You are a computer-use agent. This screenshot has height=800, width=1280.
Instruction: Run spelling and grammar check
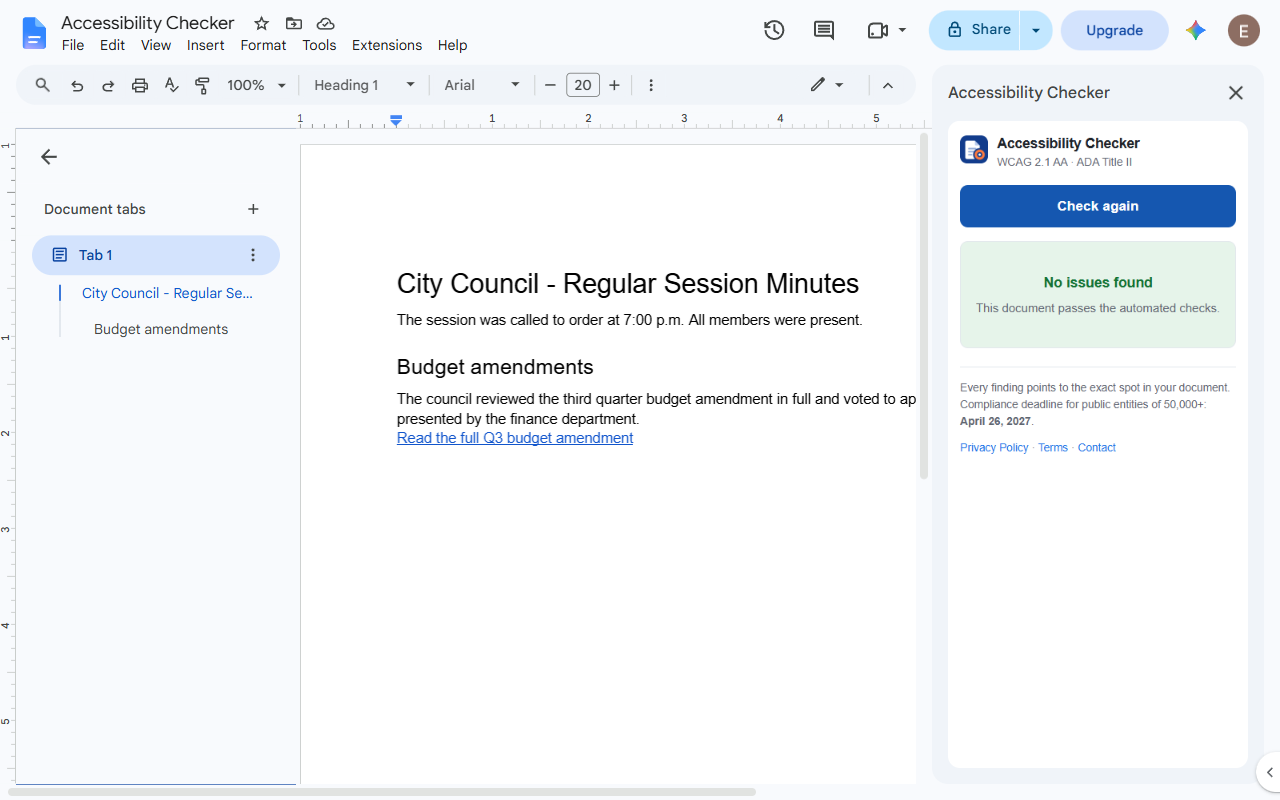[x=171, y=85]
